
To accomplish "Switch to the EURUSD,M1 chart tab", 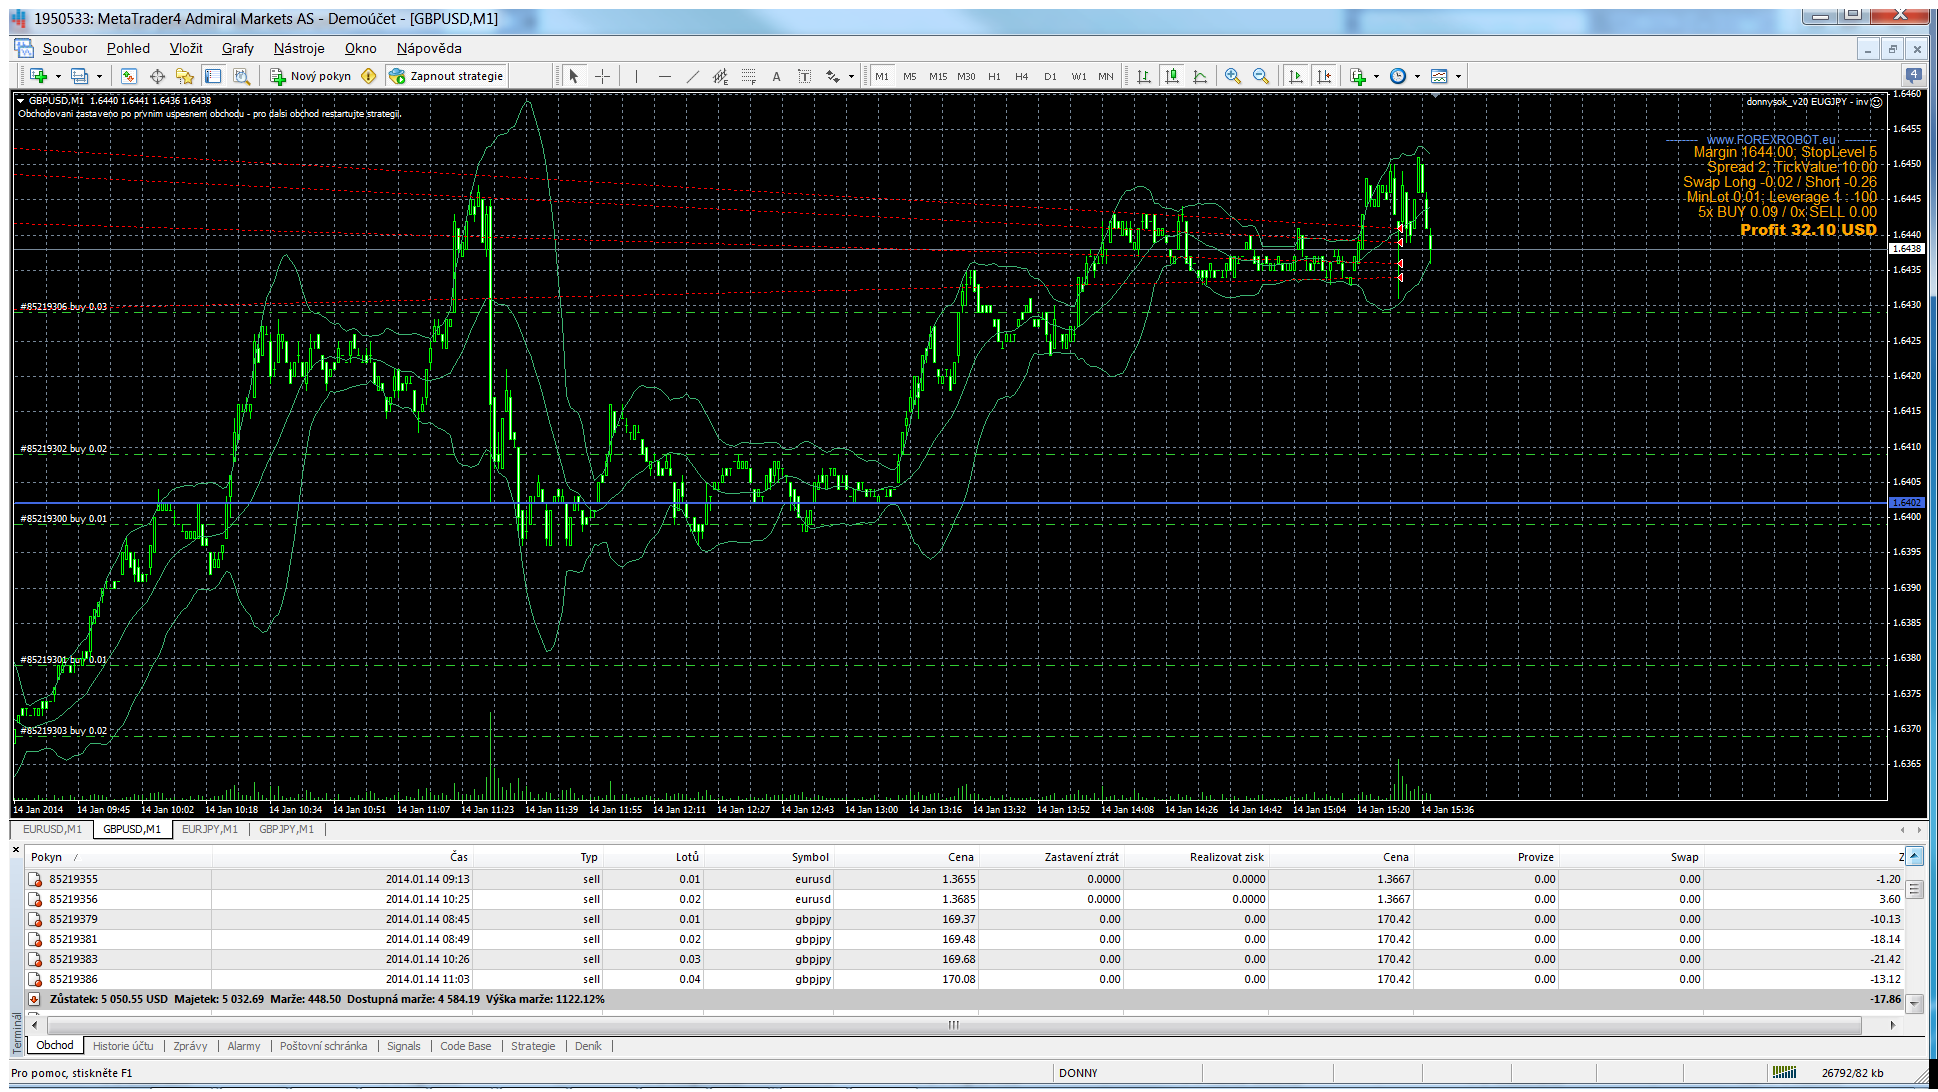I will pyautogui.click(x=53, y=829).
